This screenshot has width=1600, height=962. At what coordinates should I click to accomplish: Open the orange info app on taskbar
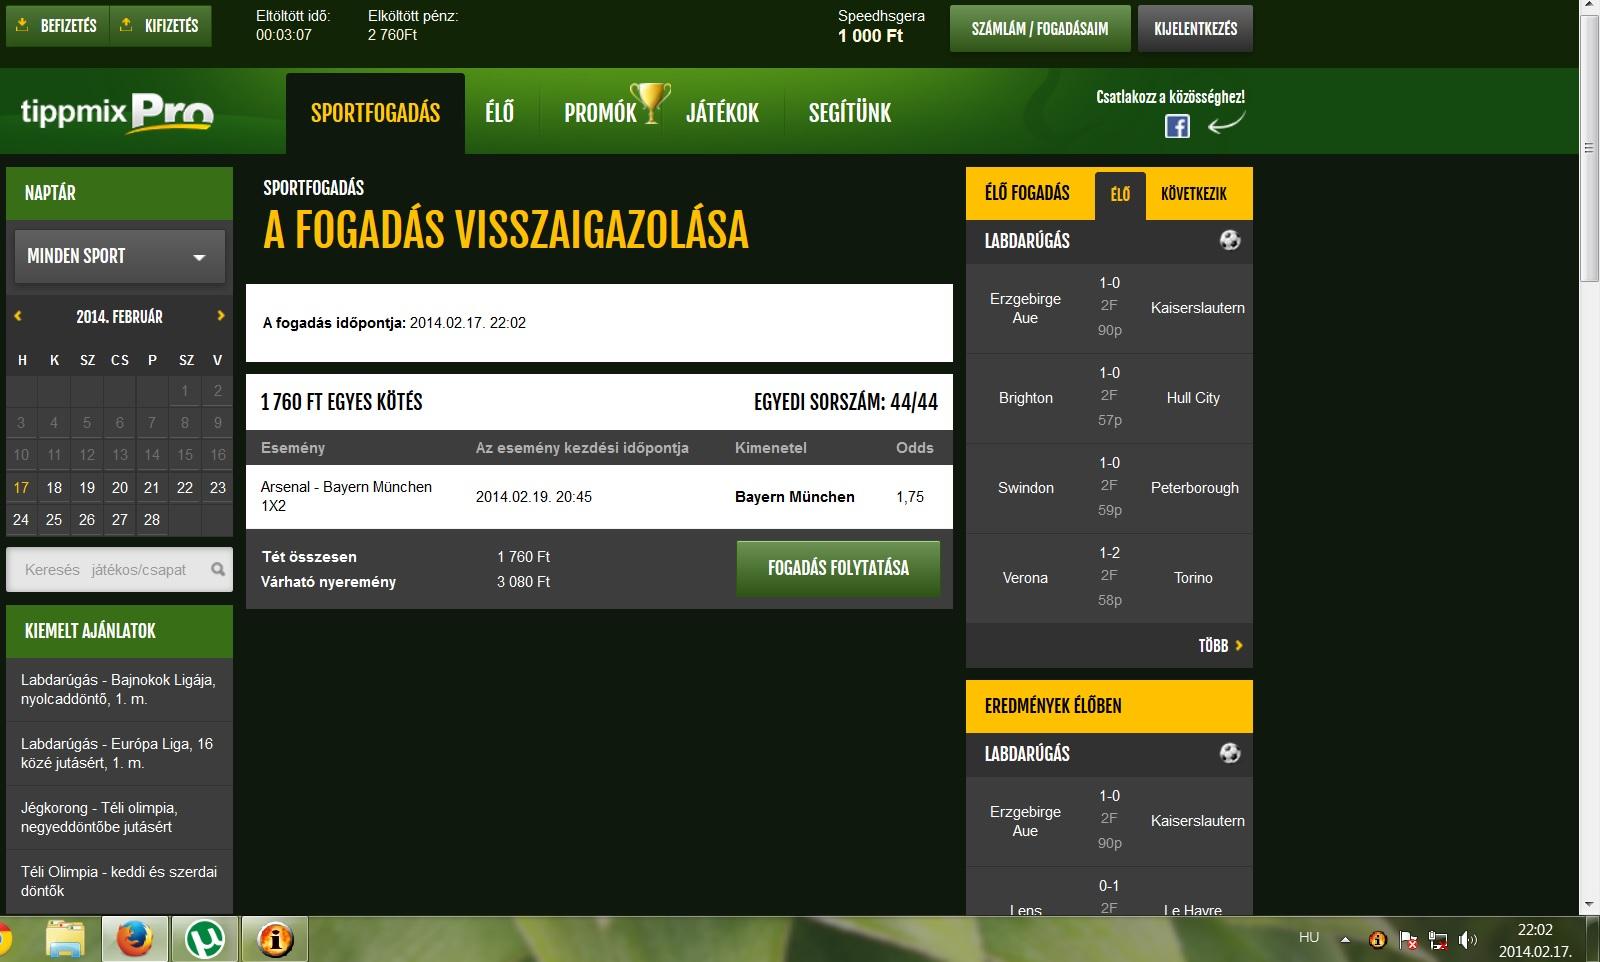click(275, 939)
